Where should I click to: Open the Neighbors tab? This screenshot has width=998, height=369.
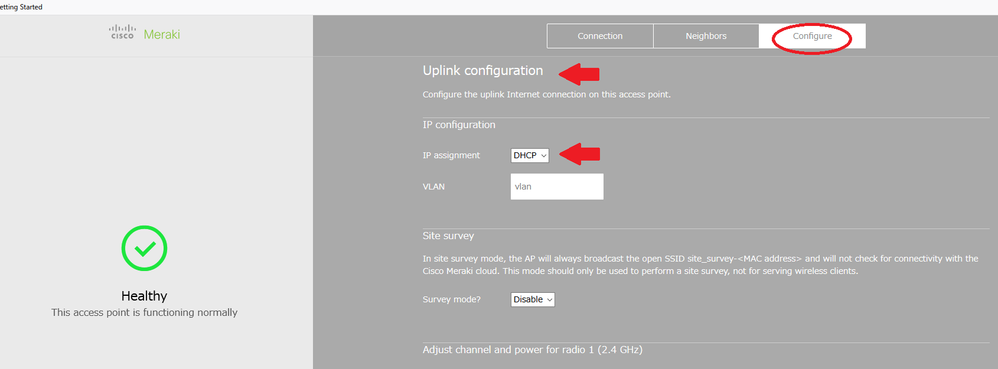[706, 36]
